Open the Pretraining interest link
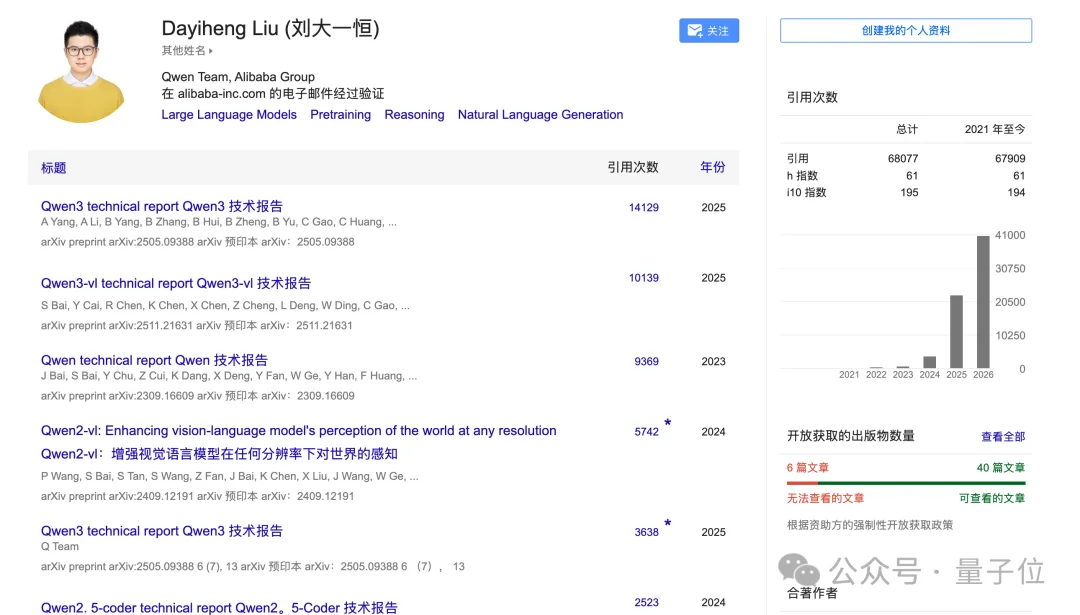 (x=340, y=114)
